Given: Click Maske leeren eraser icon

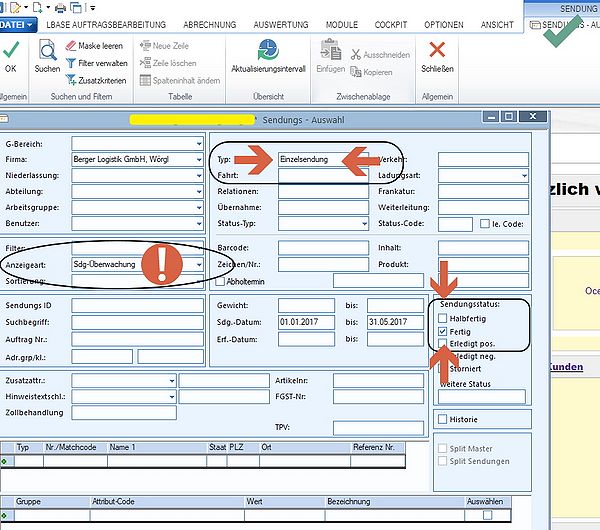Looking at the screenshot, I should [71, 46].
